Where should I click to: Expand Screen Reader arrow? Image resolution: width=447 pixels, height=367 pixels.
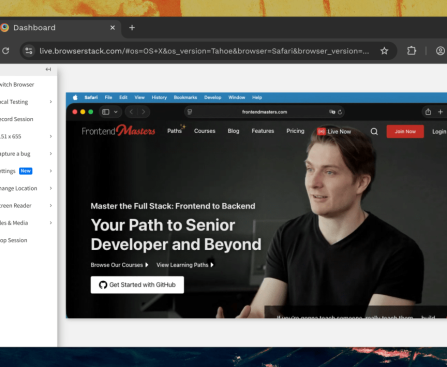click(x=51, y=206)
